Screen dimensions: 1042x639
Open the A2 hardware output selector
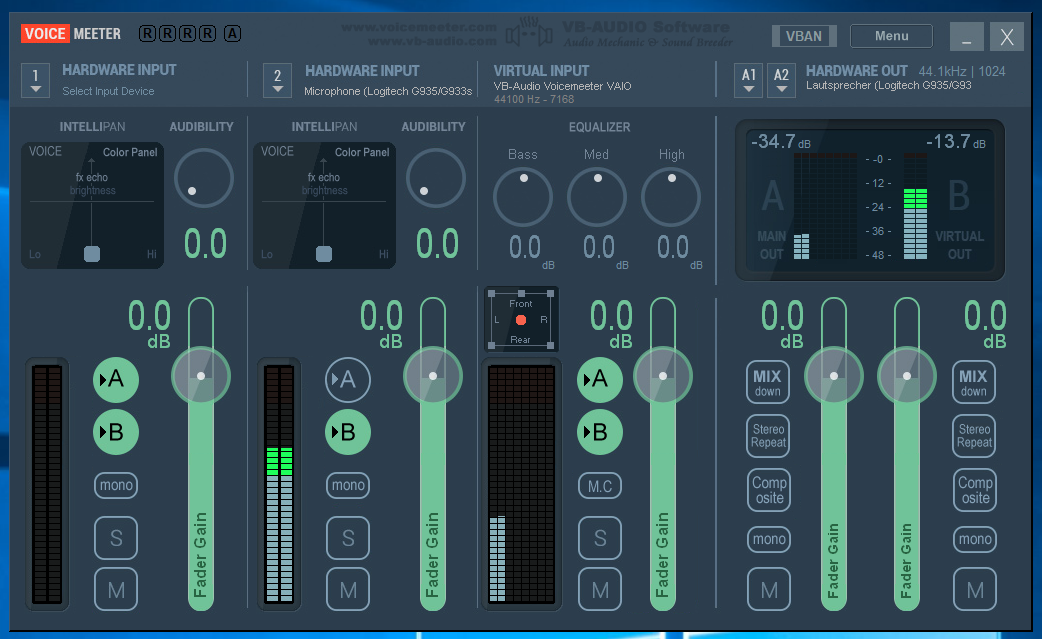pos(781,80)
